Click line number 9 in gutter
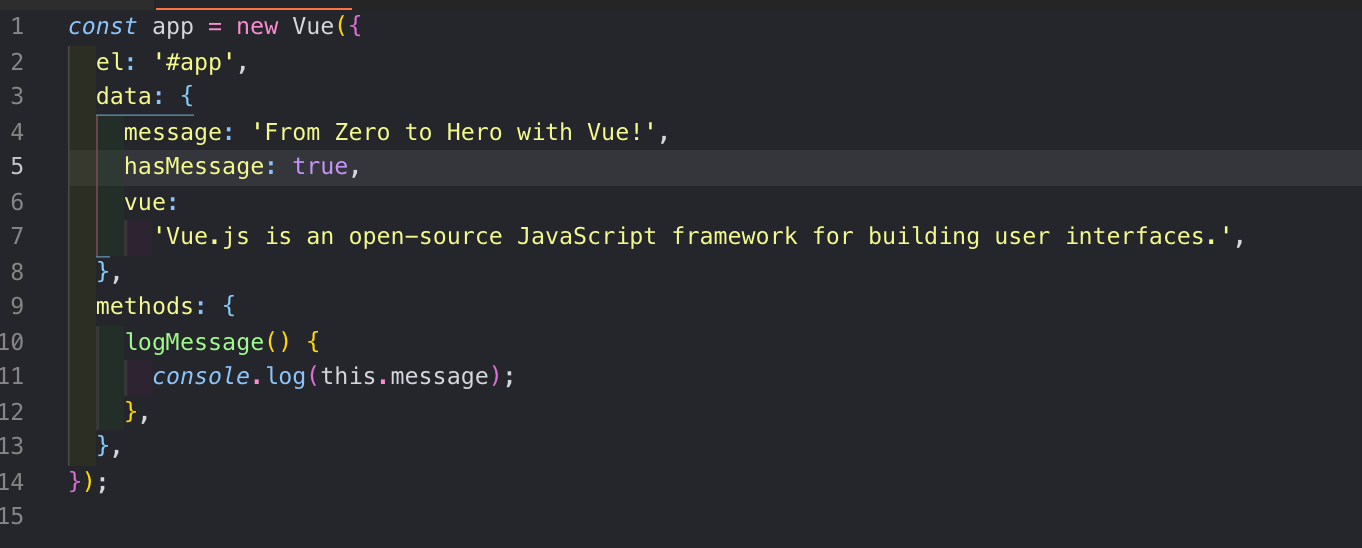 coord(17,307)
